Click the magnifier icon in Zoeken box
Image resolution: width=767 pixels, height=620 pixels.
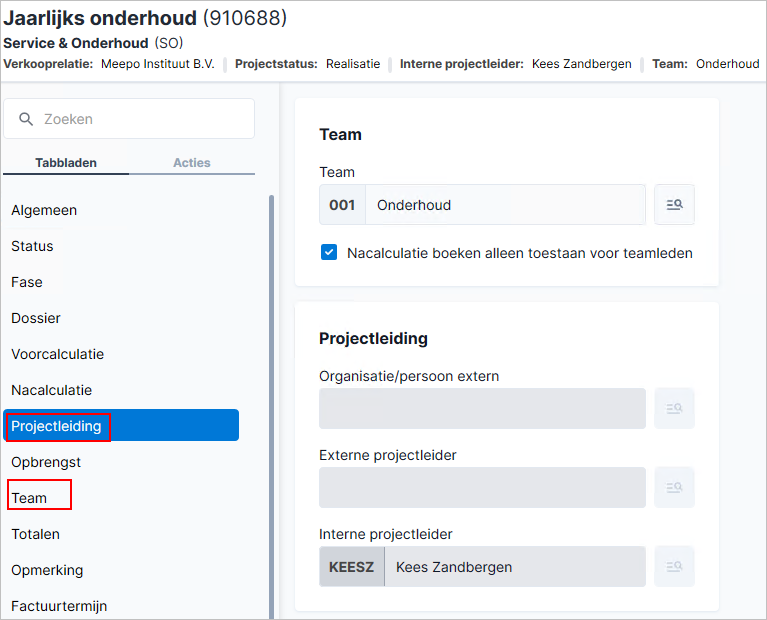26,119
